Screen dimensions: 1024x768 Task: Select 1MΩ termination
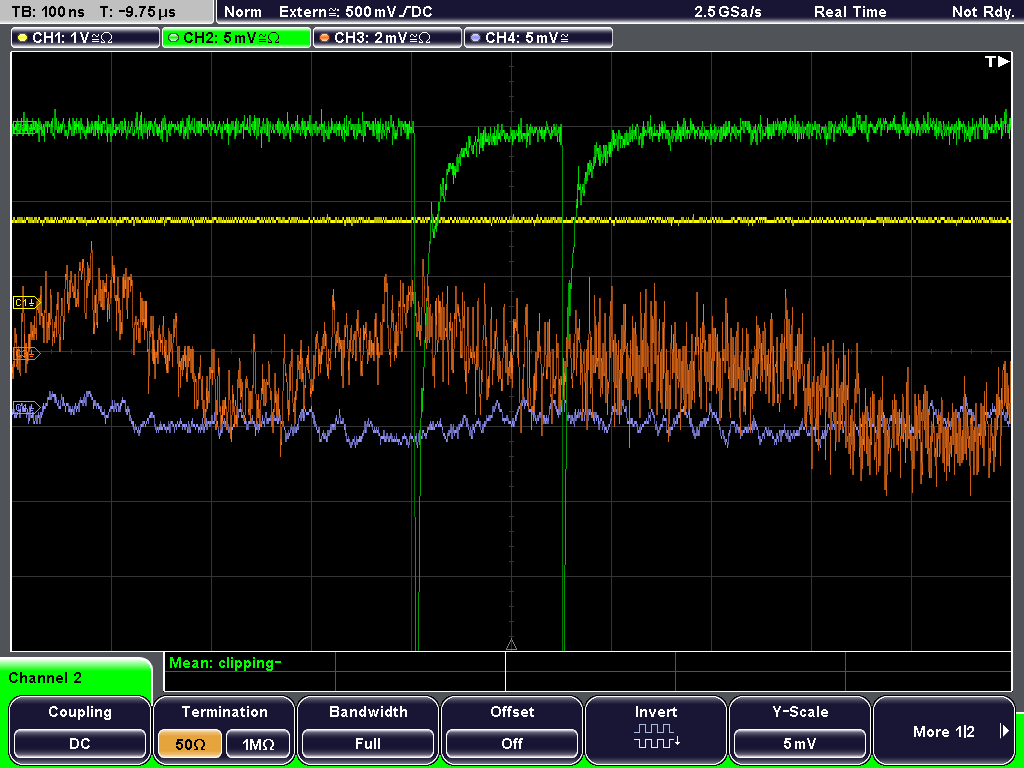click(258, 744)
